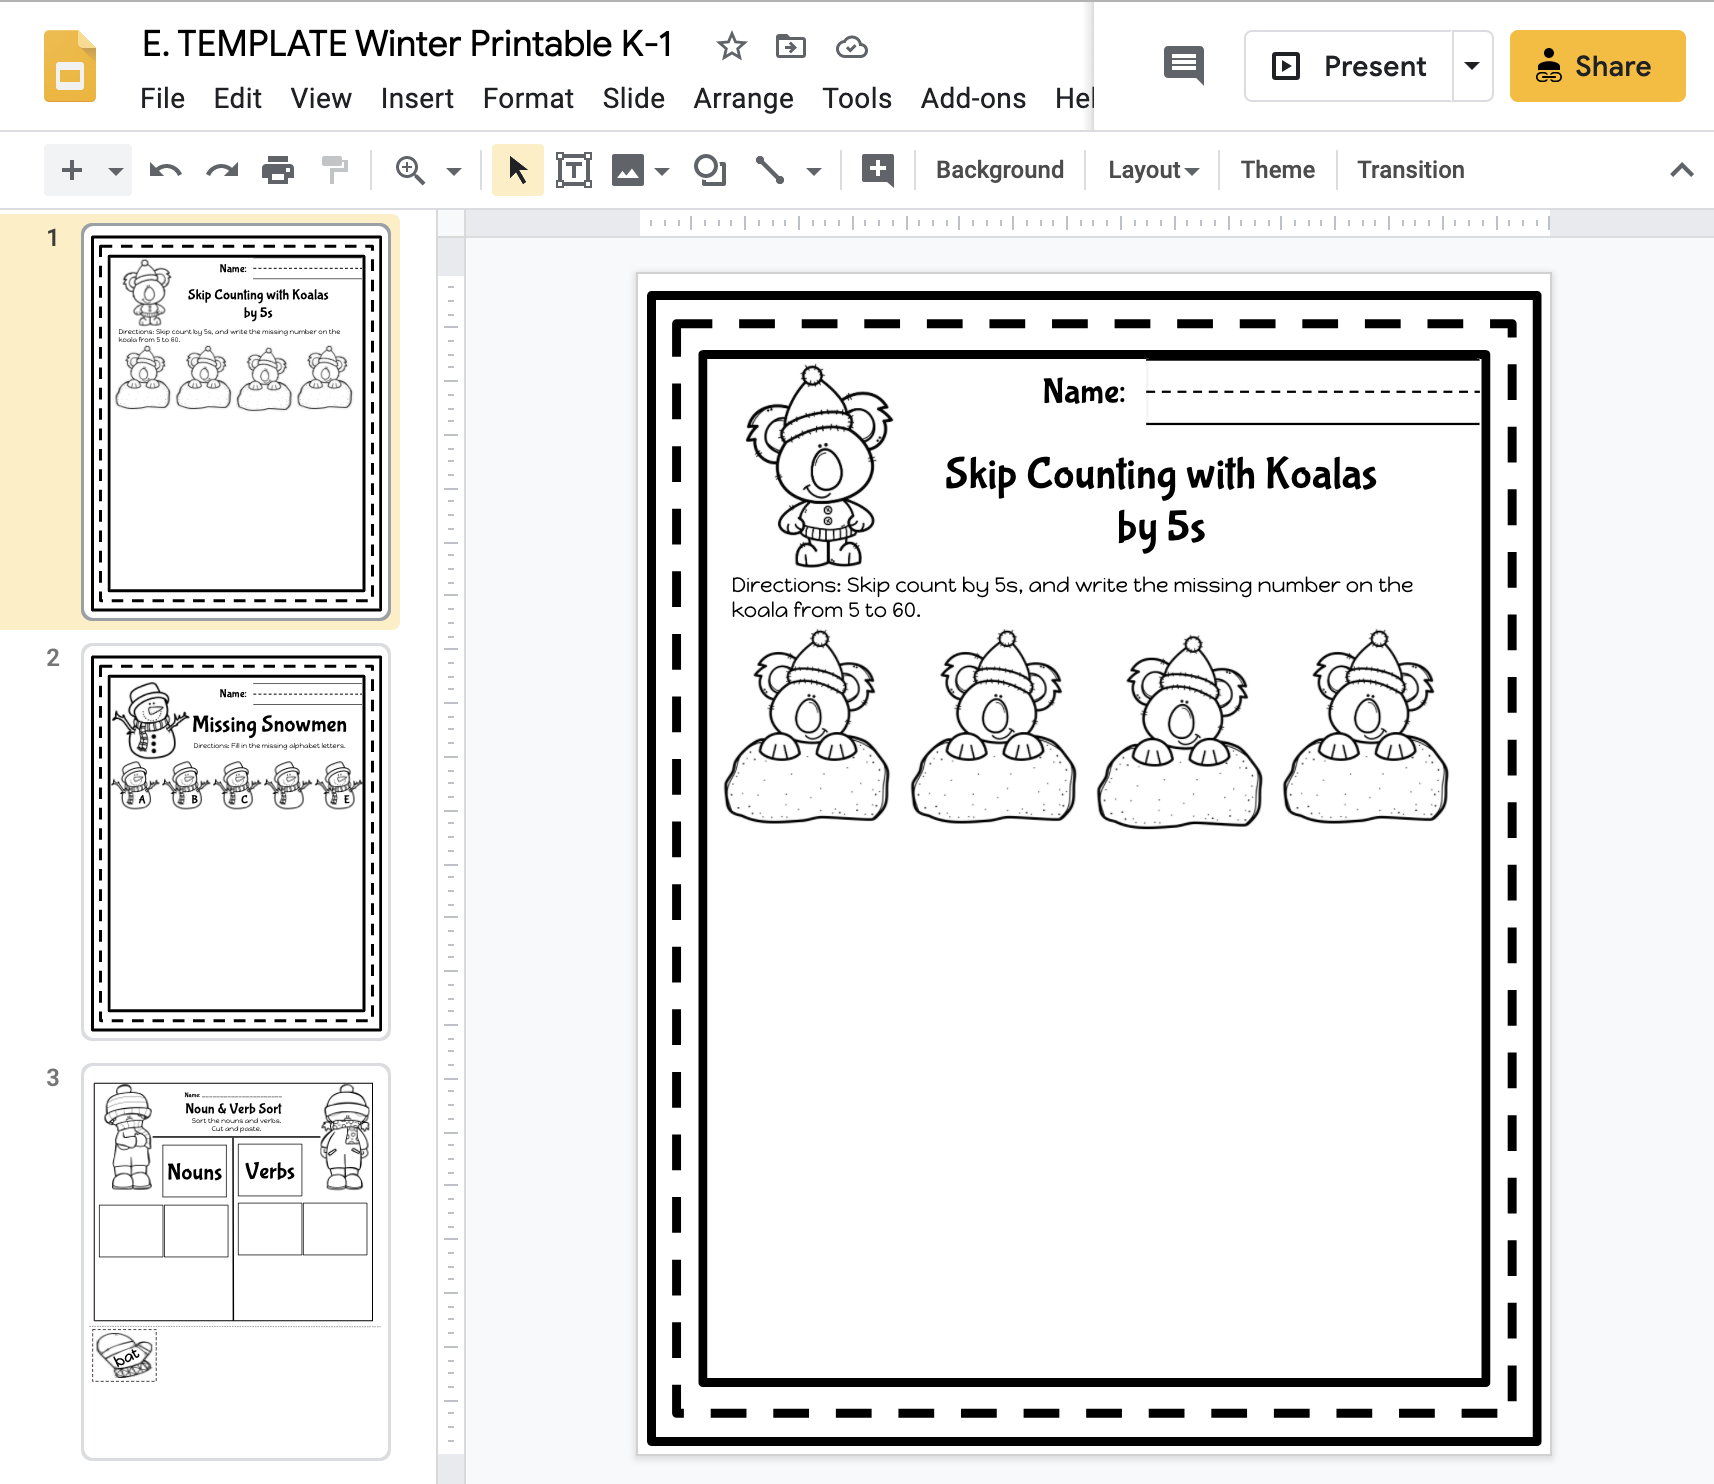Open the File menu
The width and height of the screenshot is (1714, 1484).
tap(162, 98)
